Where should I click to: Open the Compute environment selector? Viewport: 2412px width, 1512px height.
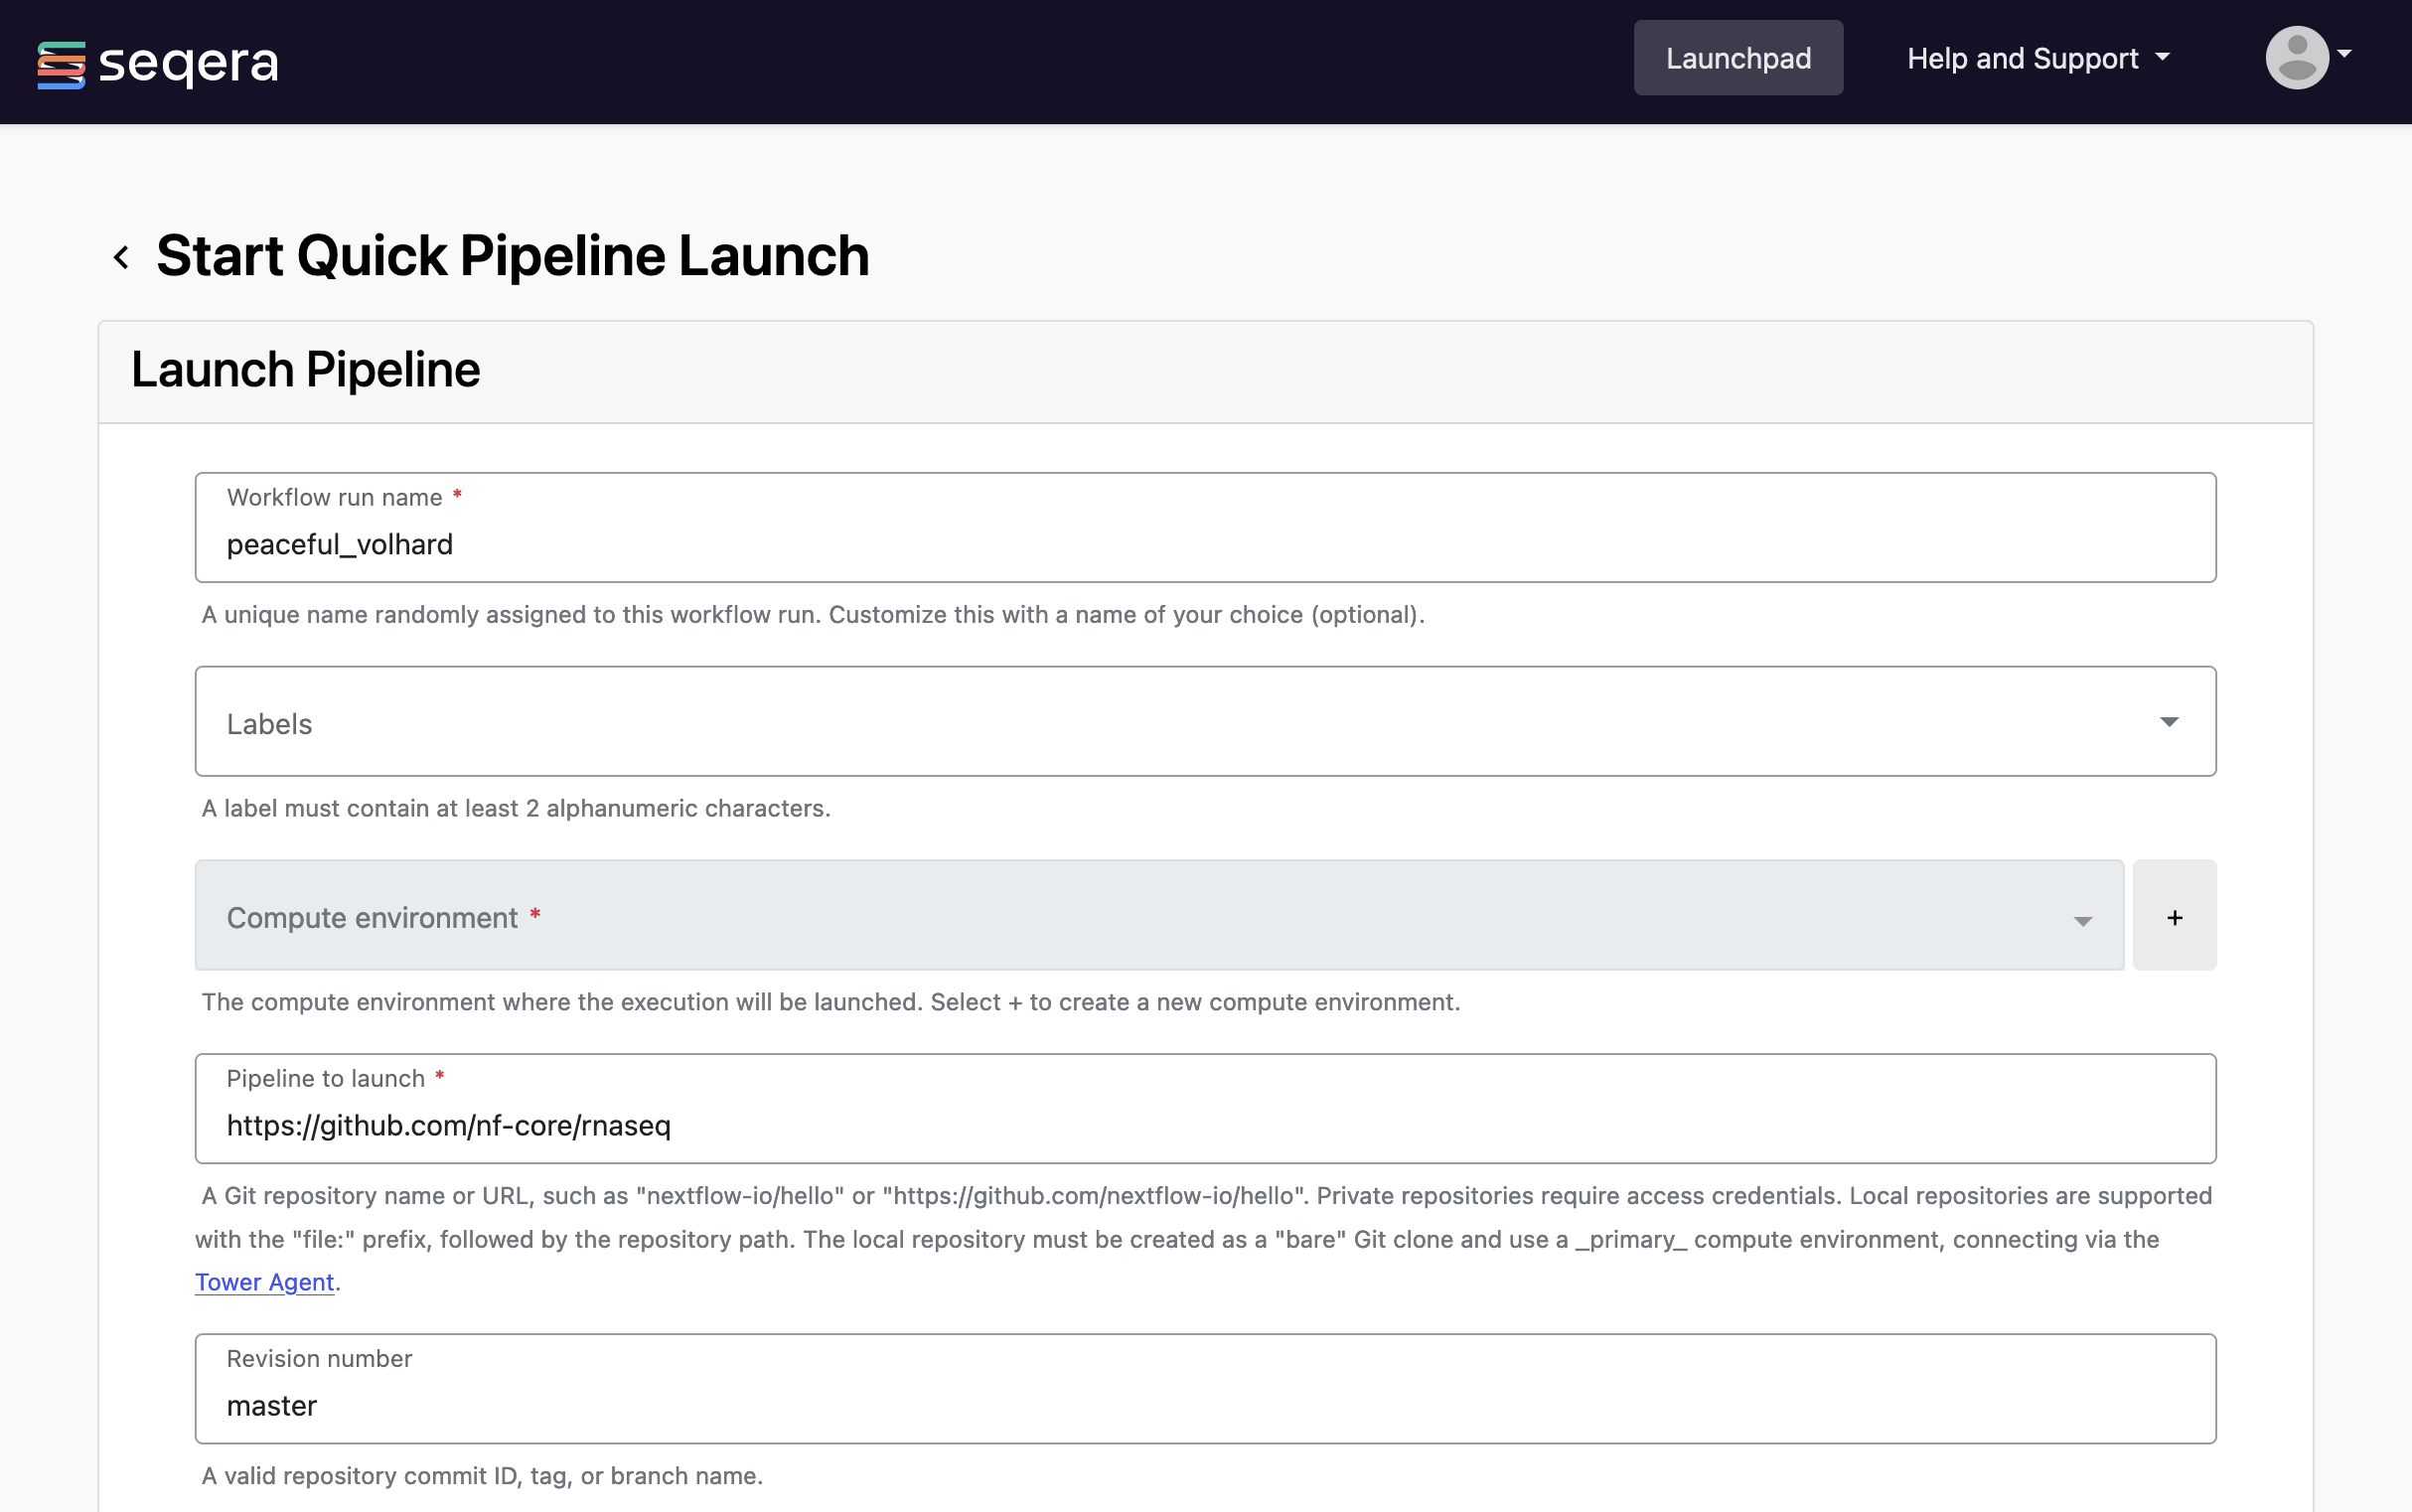click(x=1160, y=915)
